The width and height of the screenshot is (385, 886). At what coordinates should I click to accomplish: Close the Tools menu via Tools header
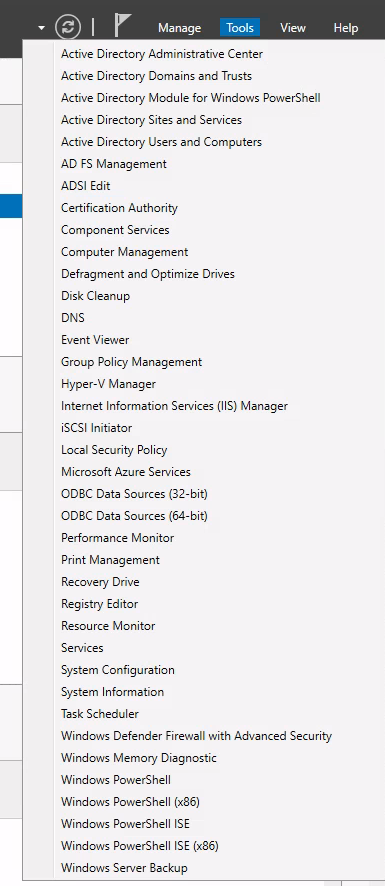click(x=240, y=28)
